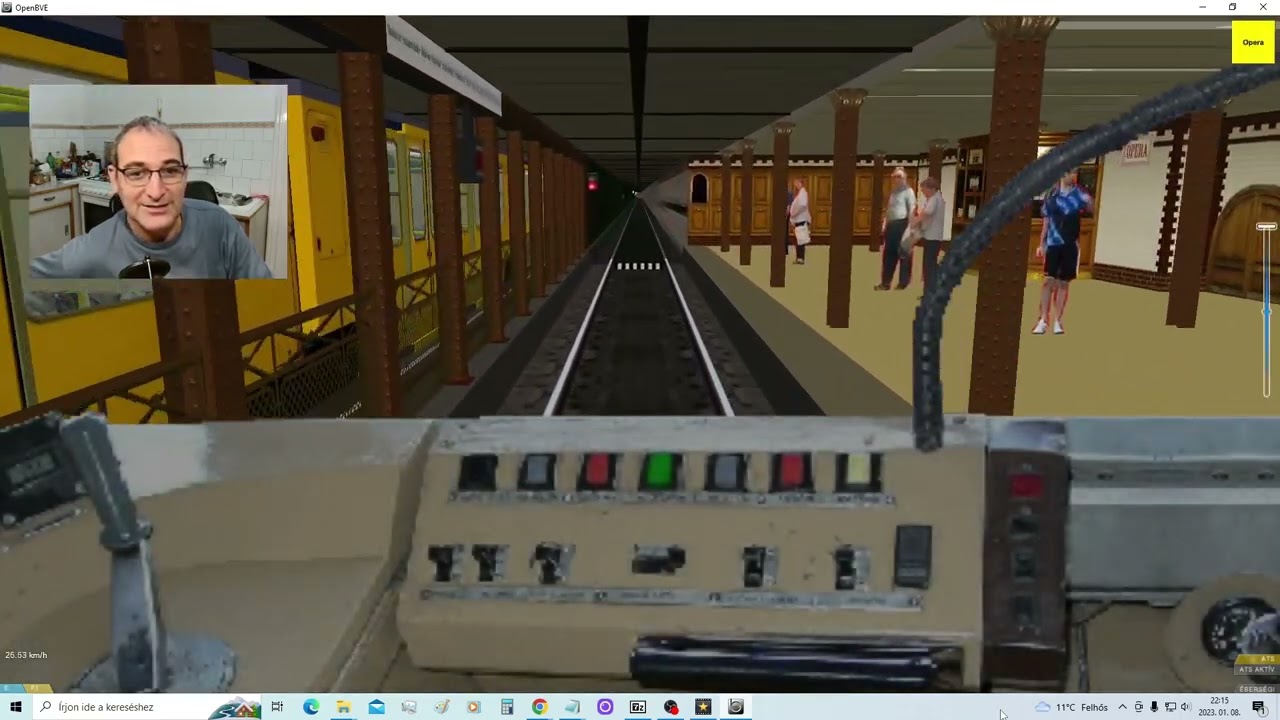This screenshot has width=1280, height=720.
Task: Launch Microsoft Edge from the taskbar
Action: pyautogui.click(x=311, y=707)
